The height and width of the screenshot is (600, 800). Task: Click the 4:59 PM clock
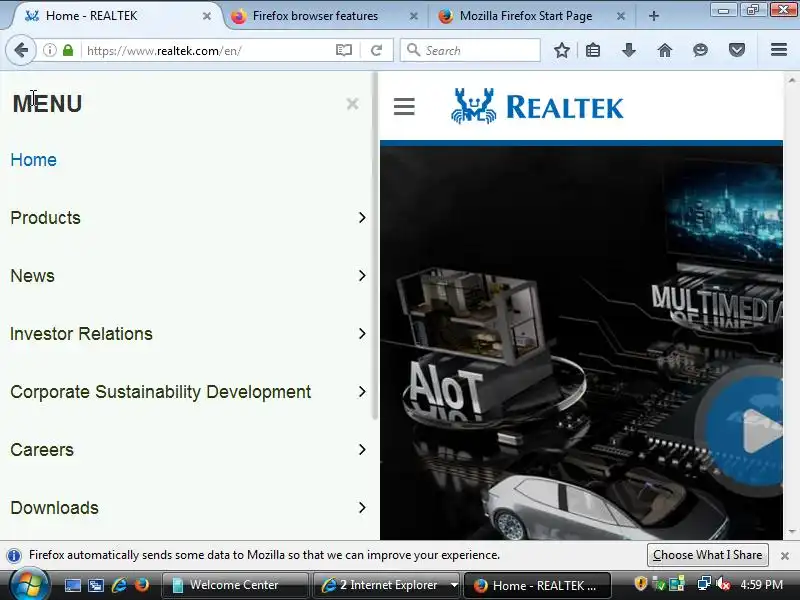click(761, 585)
